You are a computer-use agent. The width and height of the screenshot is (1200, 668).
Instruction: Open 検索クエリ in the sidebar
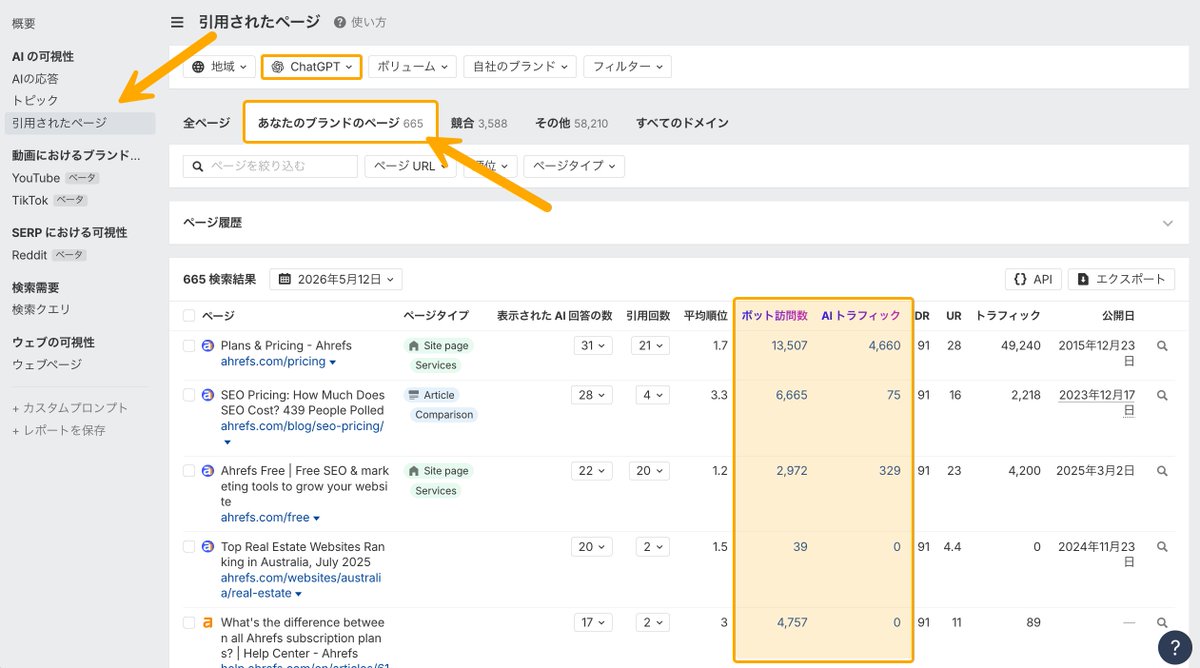click(x=41, y=310)
